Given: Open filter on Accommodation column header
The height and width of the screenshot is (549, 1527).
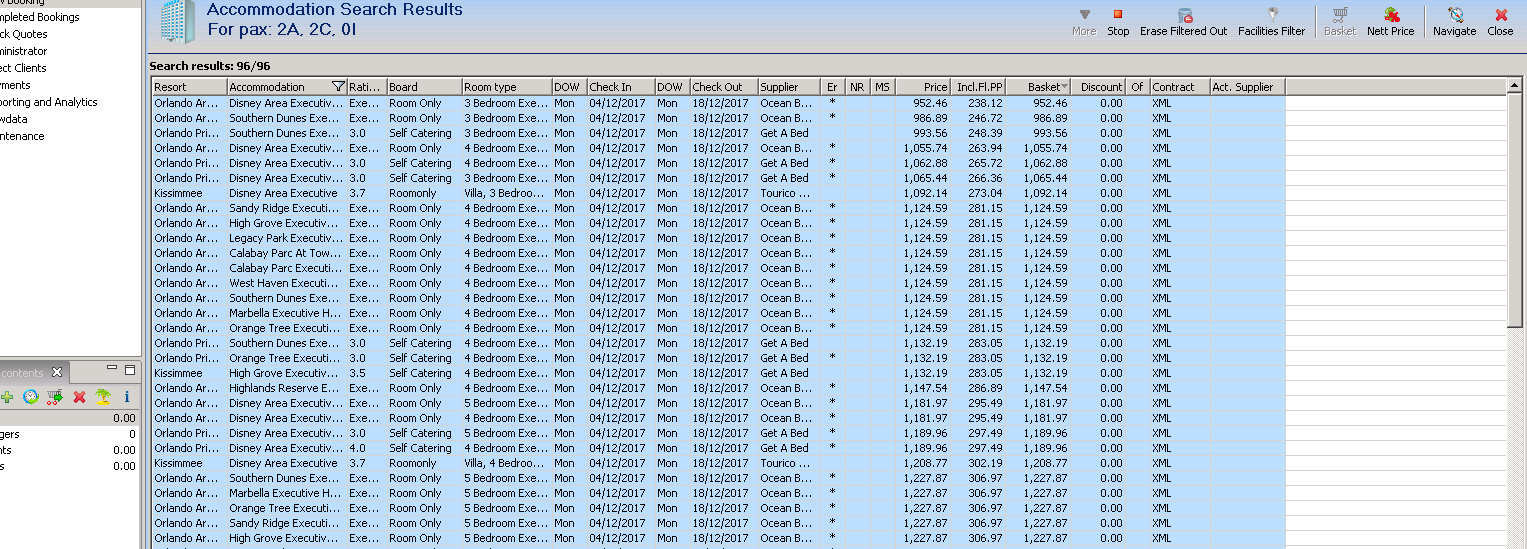Looking at the screenshot, I should coord(338,87).
